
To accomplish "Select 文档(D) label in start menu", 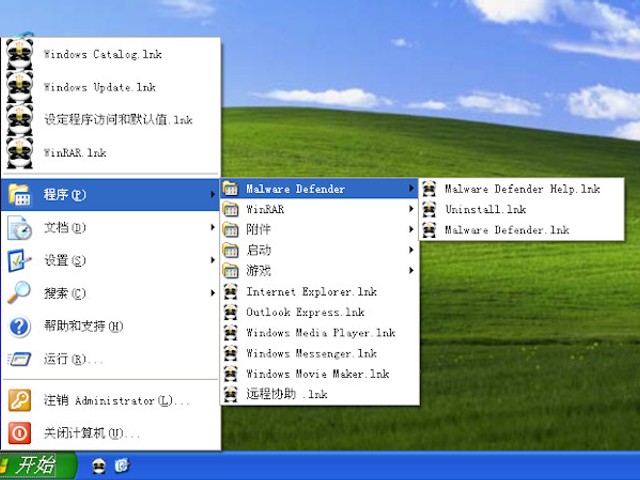I will [x=64, y=227].
